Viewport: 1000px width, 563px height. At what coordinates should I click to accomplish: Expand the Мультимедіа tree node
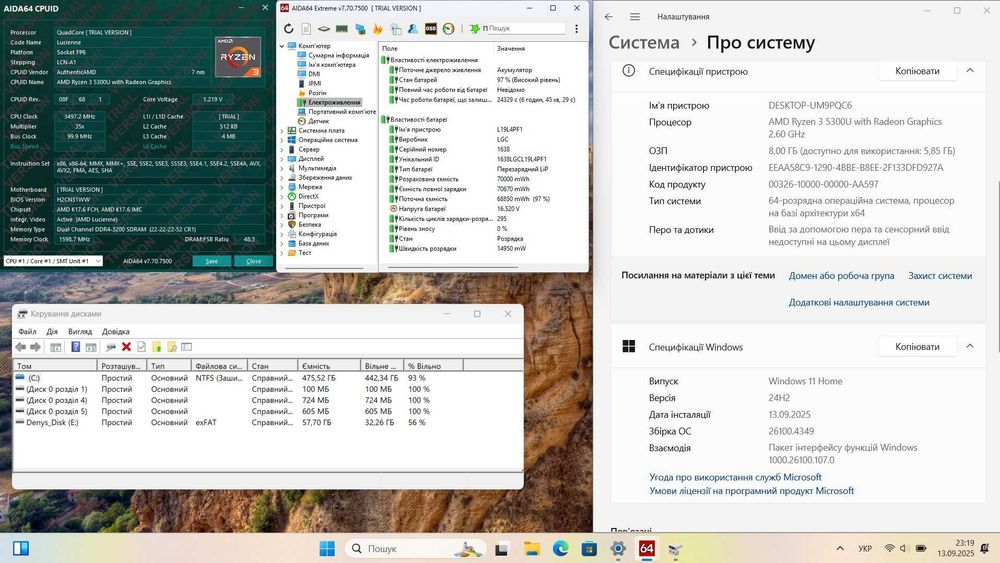point(282,168)
